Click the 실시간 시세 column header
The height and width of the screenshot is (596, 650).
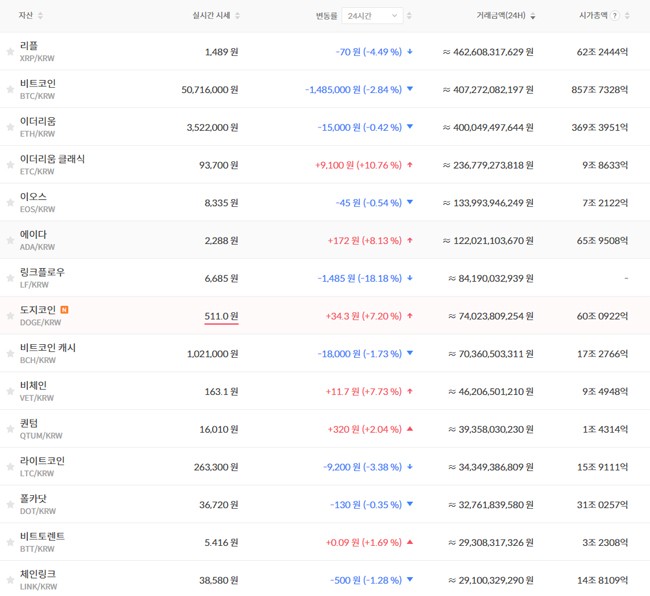[211, 15]
